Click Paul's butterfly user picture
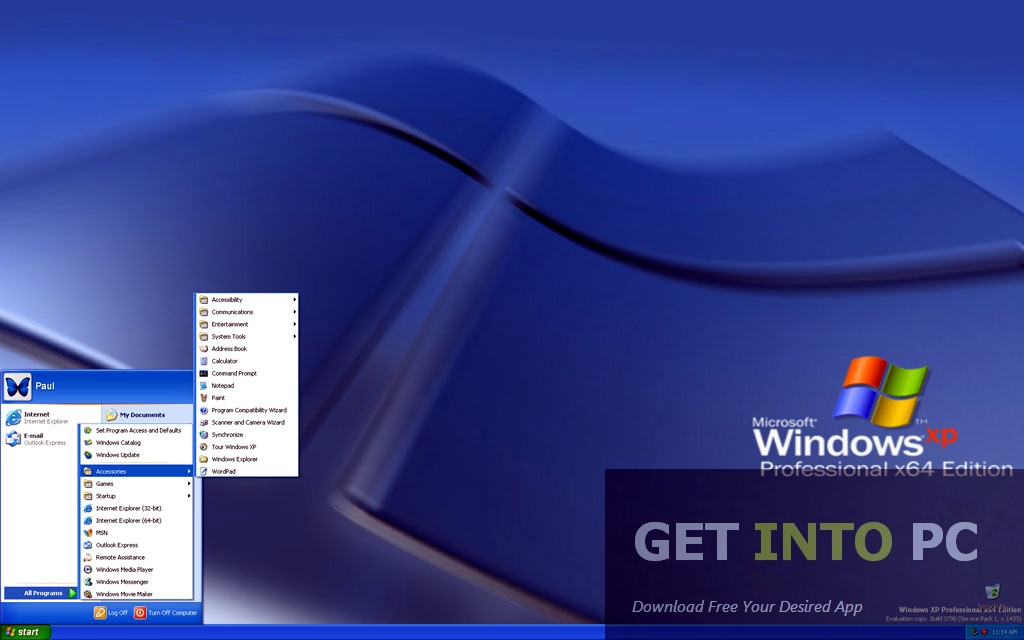1024x640 pixels. (17, 387)
